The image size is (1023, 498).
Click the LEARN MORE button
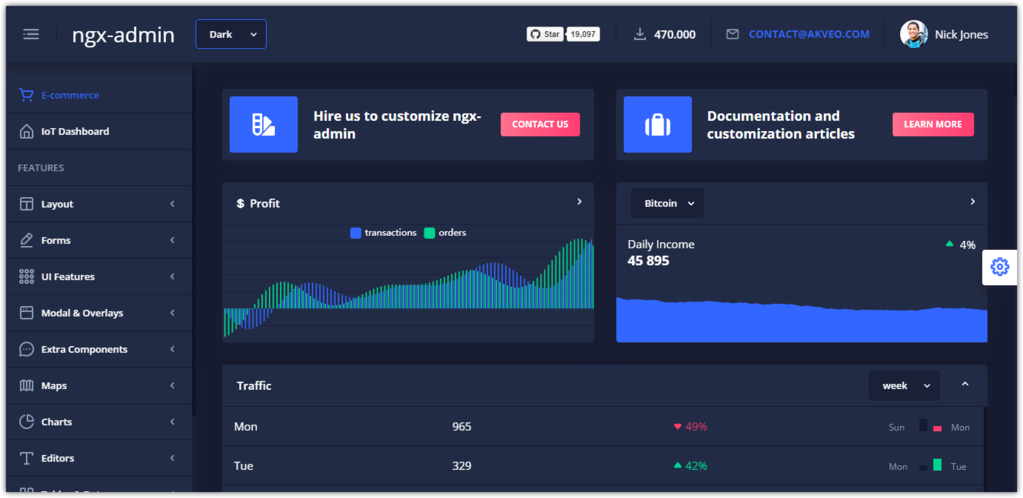click(x=933, y=124)
